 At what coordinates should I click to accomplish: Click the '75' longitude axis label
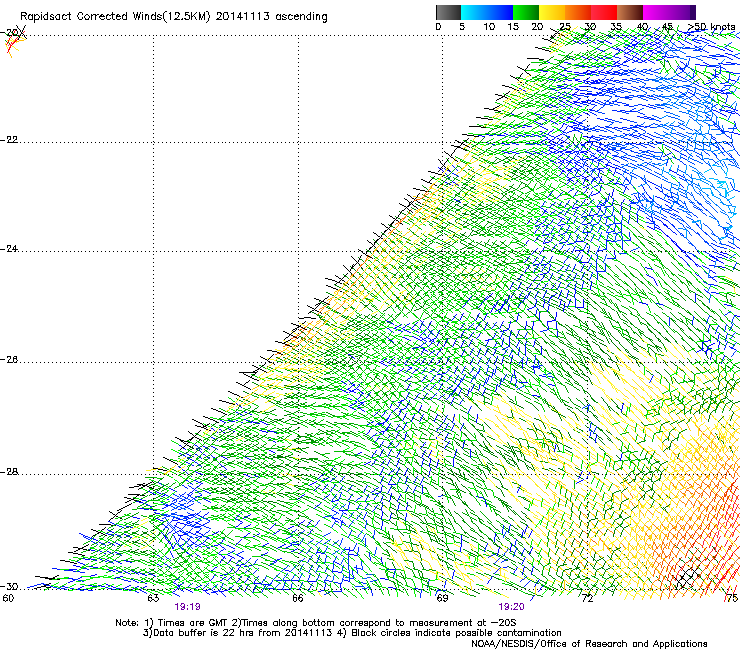pyautogui.click(x=732, y=599)
